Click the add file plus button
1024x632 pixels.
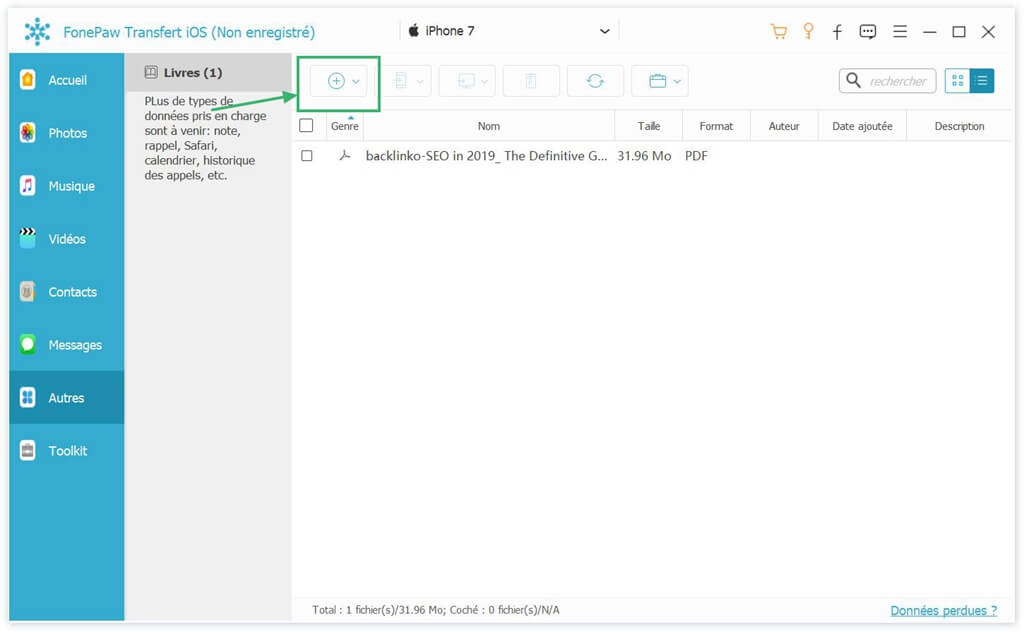336,81
